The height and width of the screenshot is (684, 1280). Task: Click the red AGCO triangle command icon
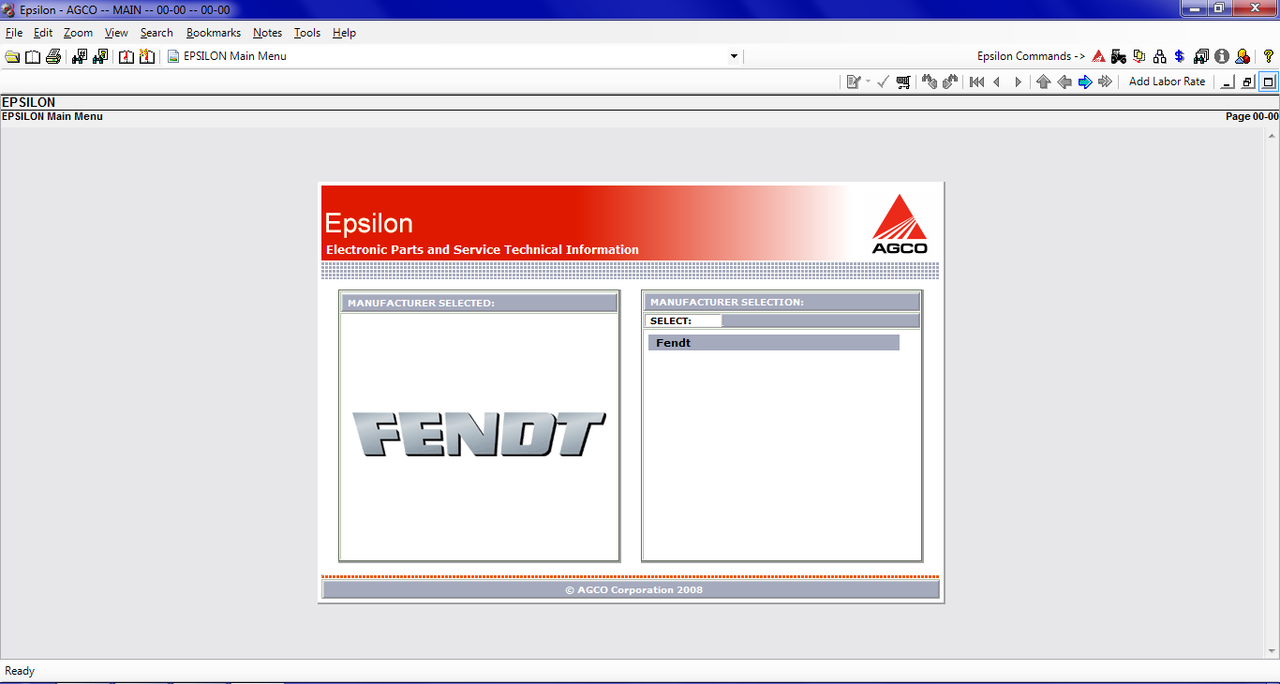point(1099,57)
